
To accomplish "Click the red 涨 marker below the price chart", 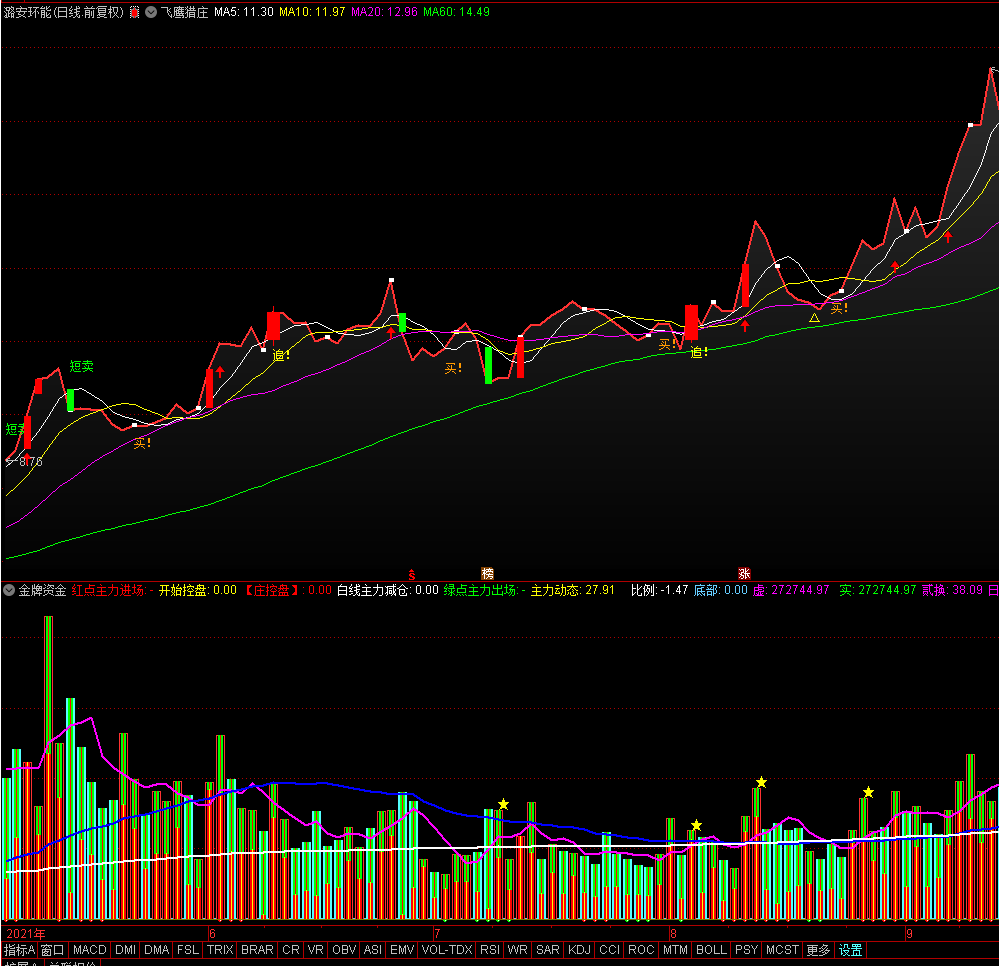I will coord(744,574).
